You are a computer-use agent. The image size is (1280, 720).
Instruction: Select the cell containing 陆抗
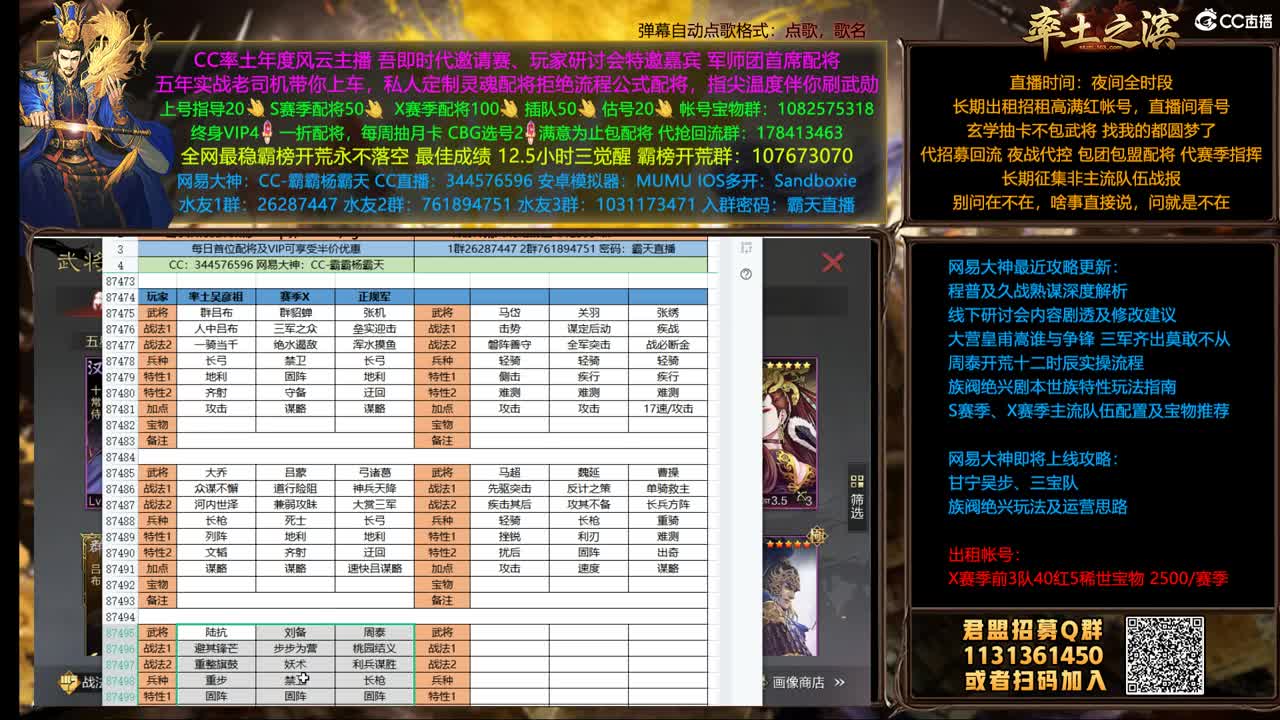(216, 633)
